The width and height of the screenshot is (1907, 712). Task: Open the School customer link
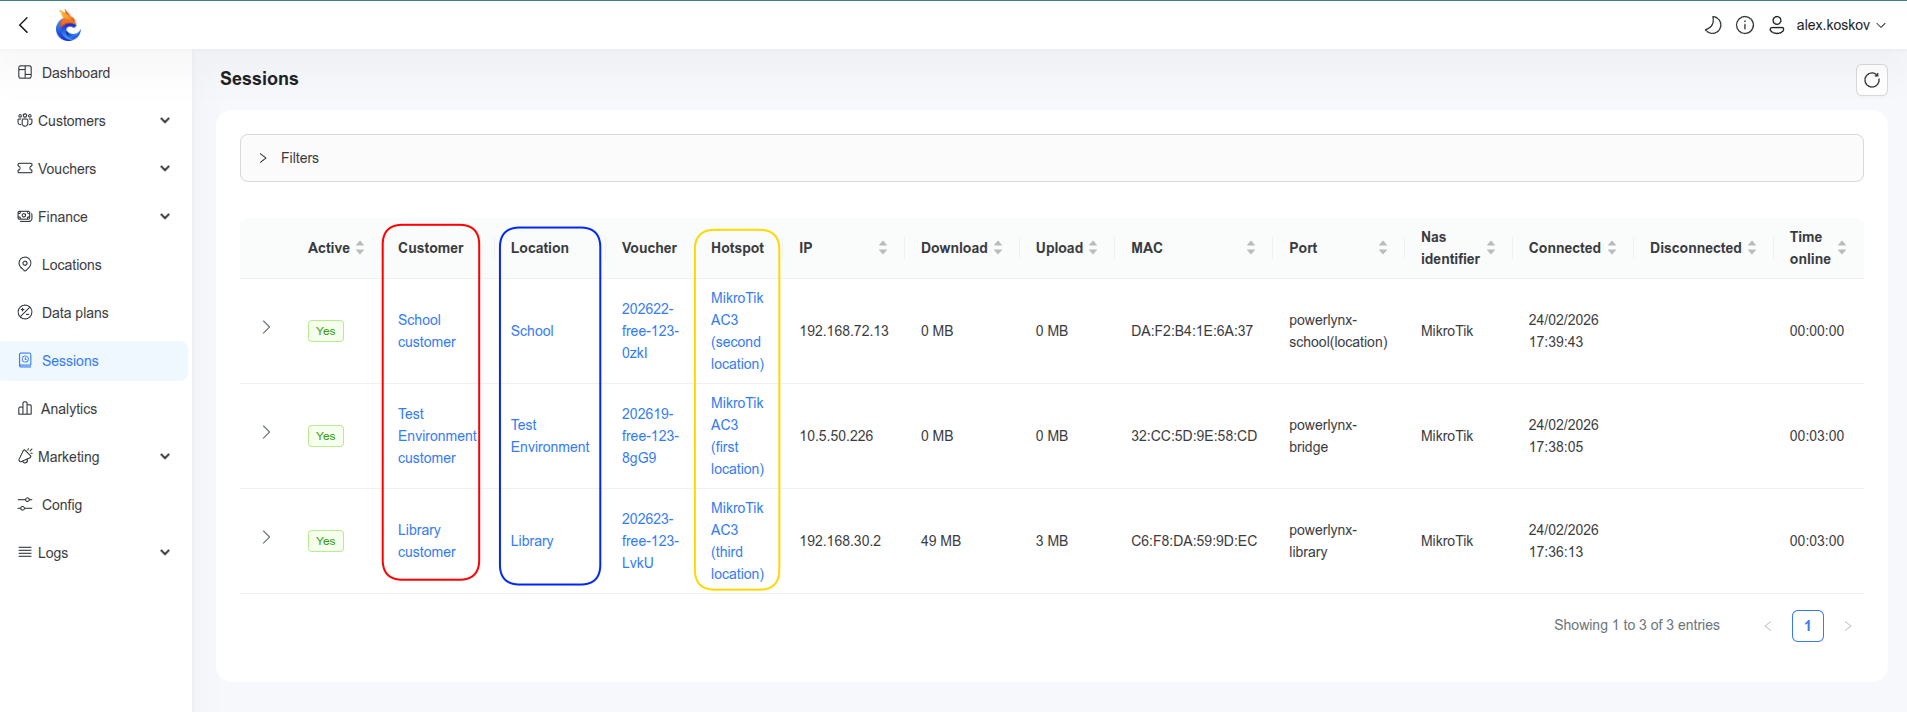pyautogui.click(x=426, y=331)
